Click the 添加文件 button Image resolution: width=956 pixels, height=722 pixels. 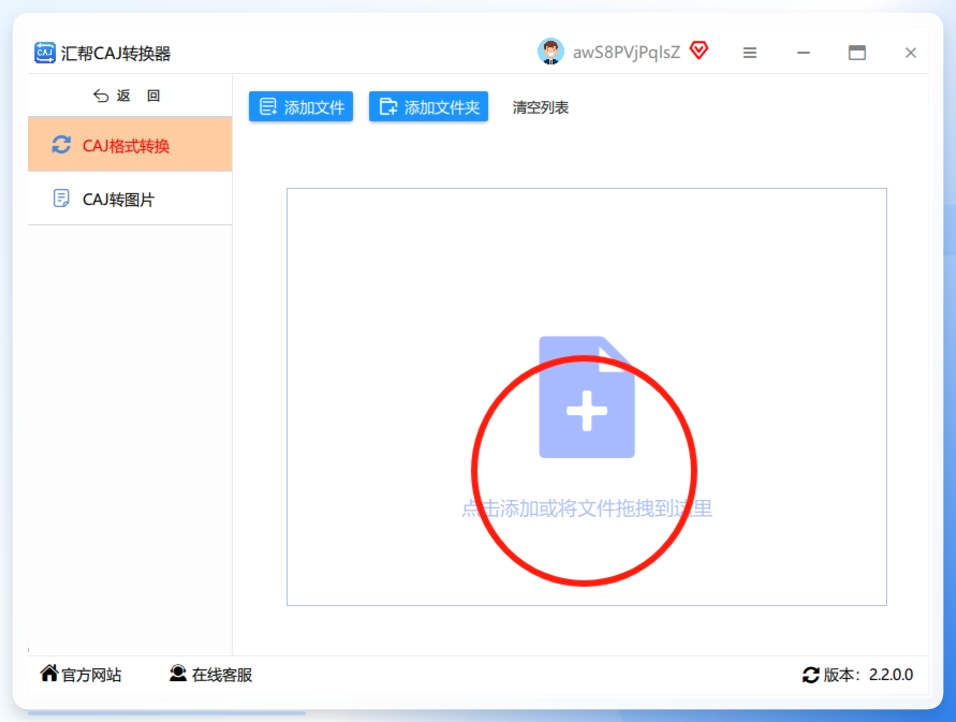coord(301,107)
